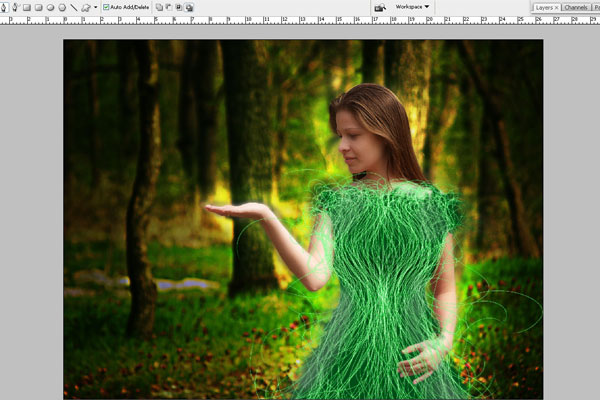Click the woman's open palm on canvas
The width and height of the screenshot is (600, 400).
point(238,208)
